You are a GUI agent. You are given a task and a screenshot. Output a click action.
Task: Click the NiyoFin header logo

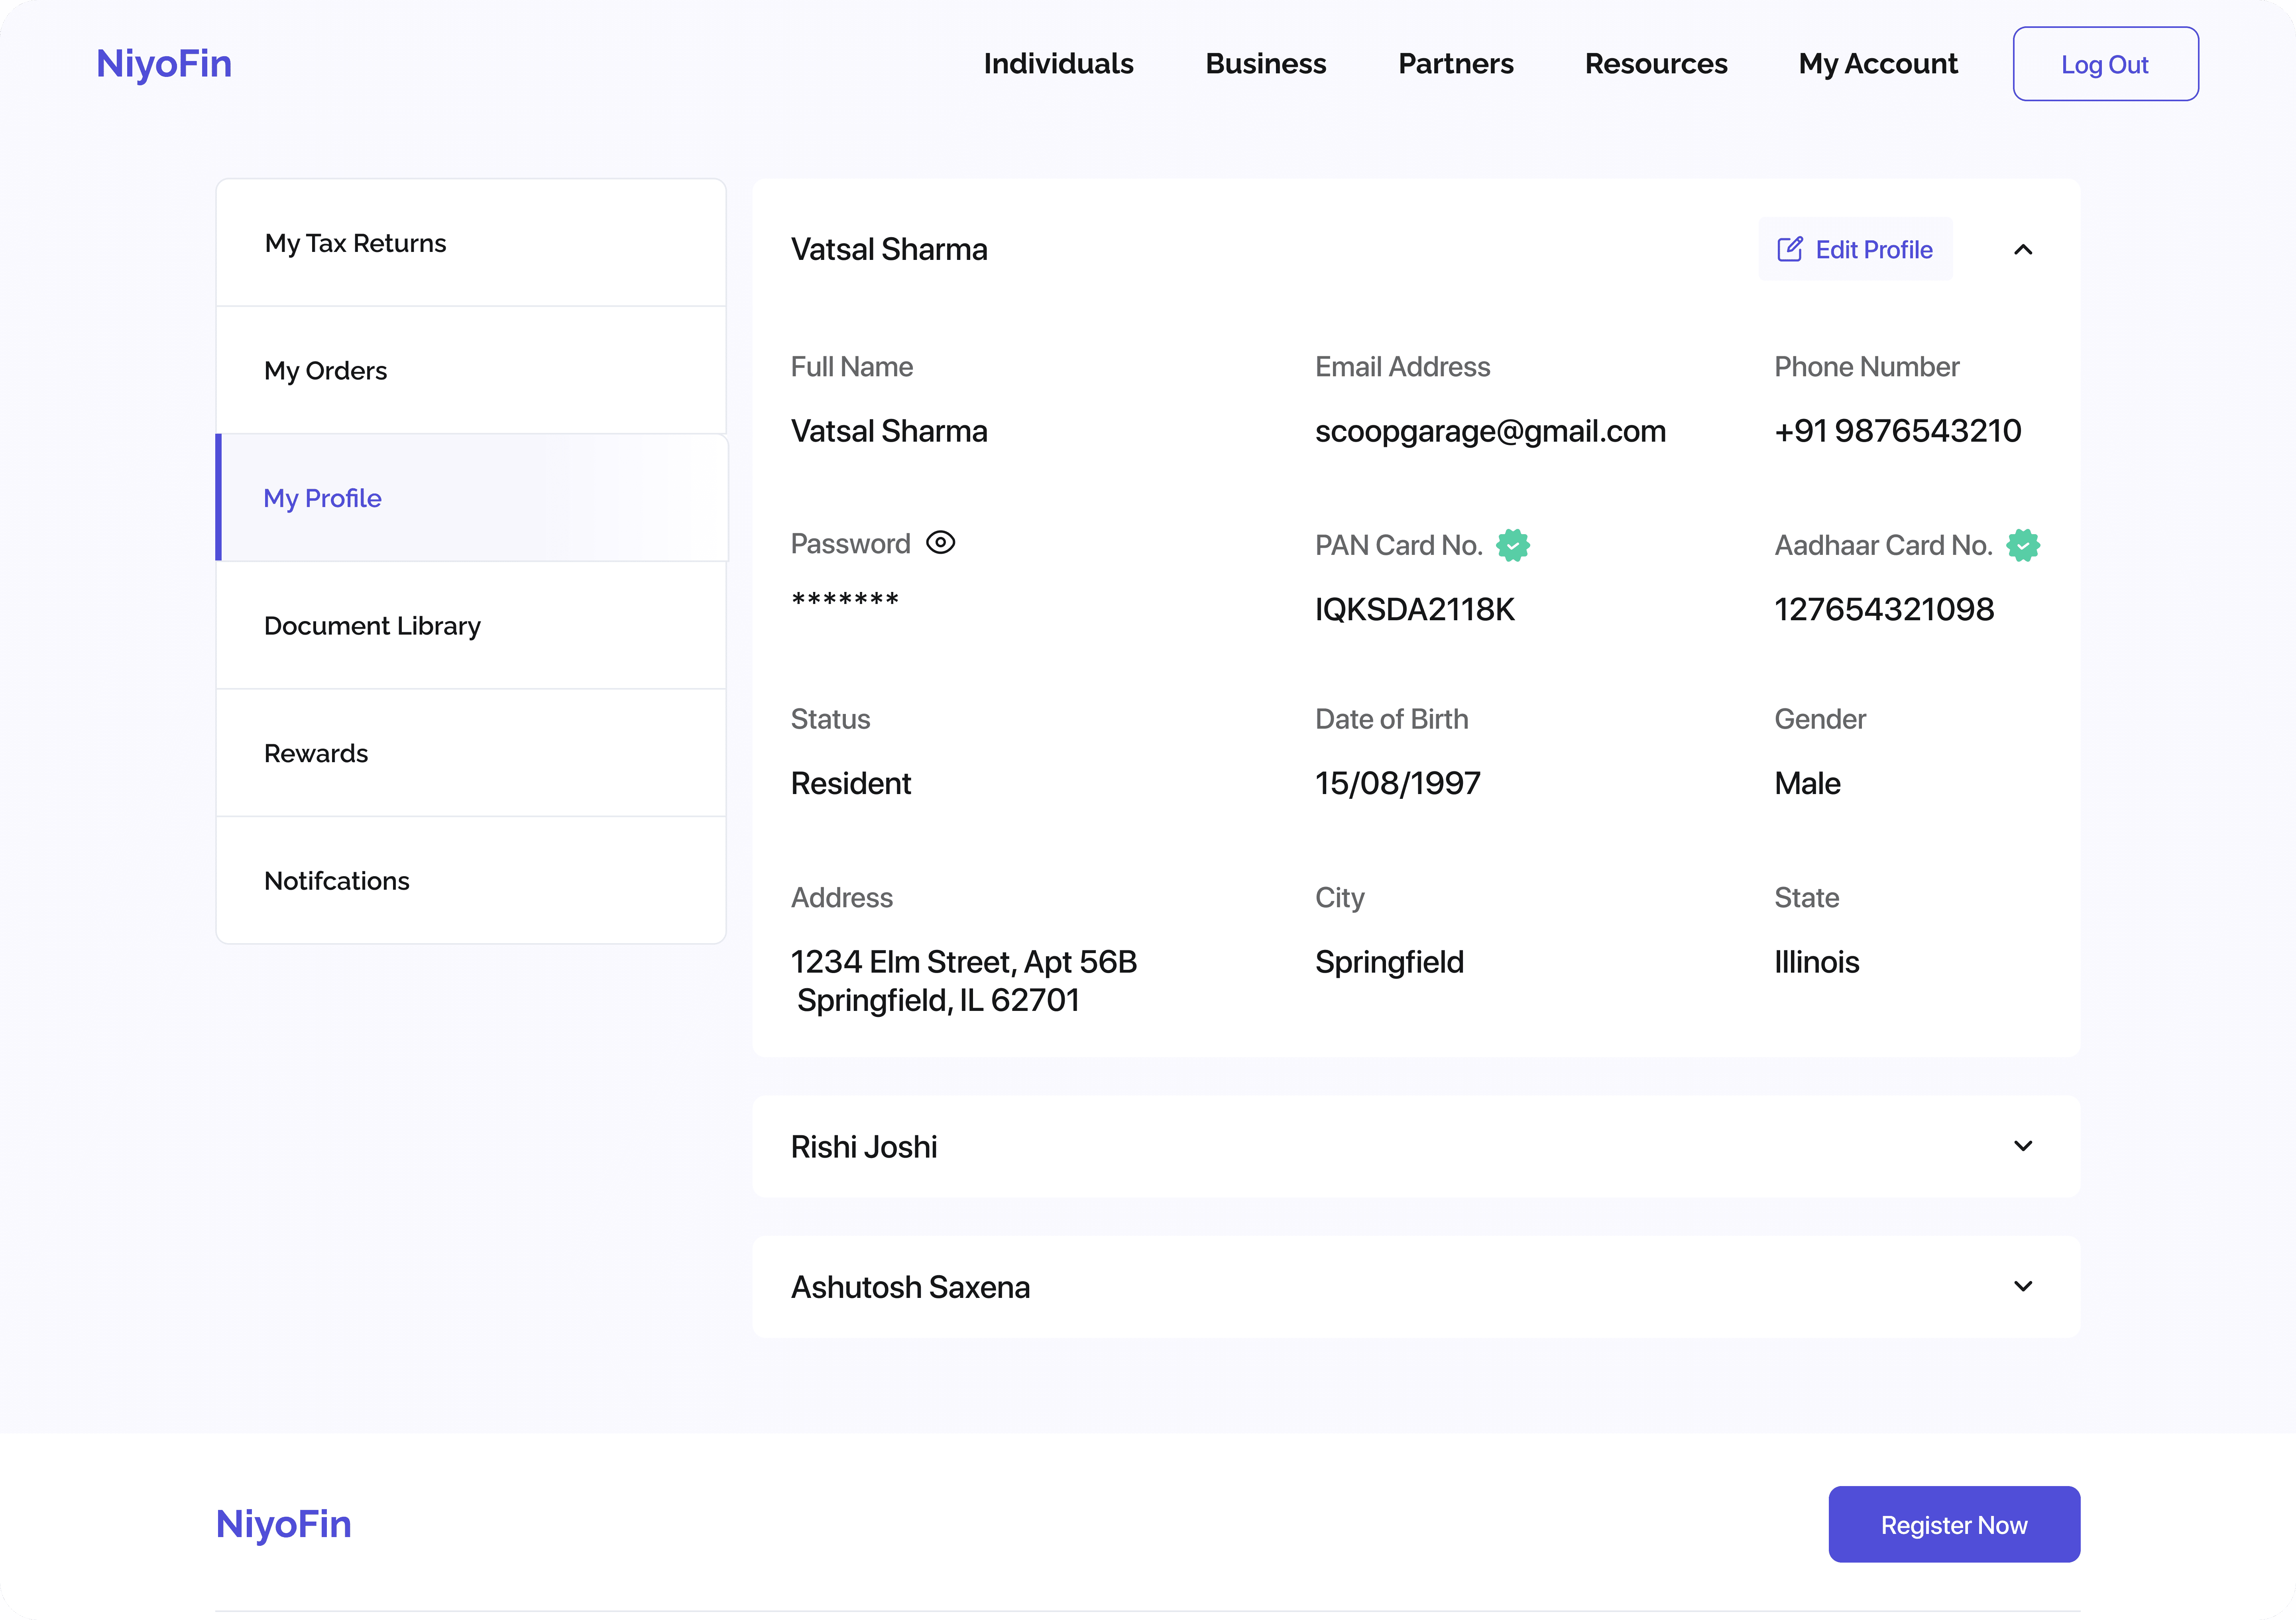click(164, 64)
